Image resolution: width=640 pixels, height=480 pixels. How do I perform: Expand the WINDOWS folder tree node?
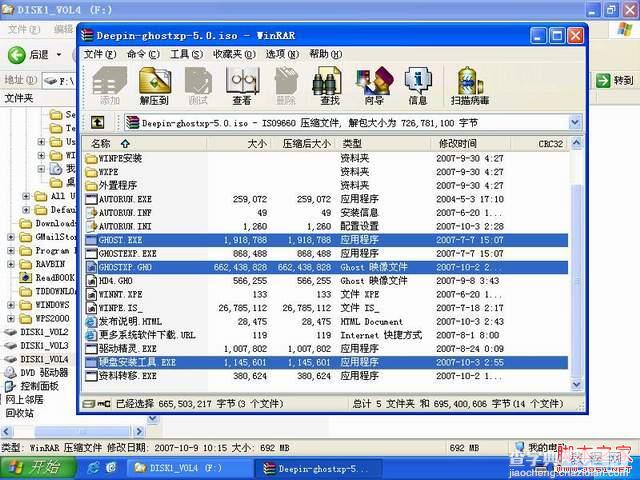(11, 305)
